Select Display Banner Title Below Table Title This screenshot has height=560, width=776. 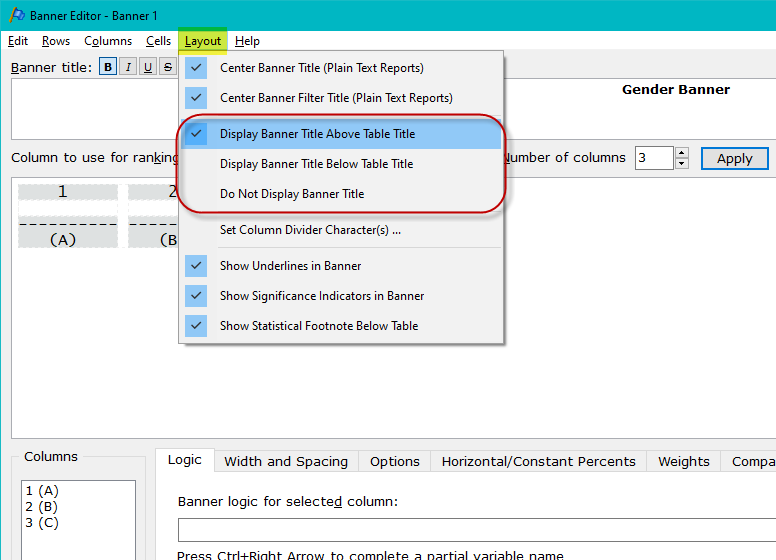click(x=316, y=164)
